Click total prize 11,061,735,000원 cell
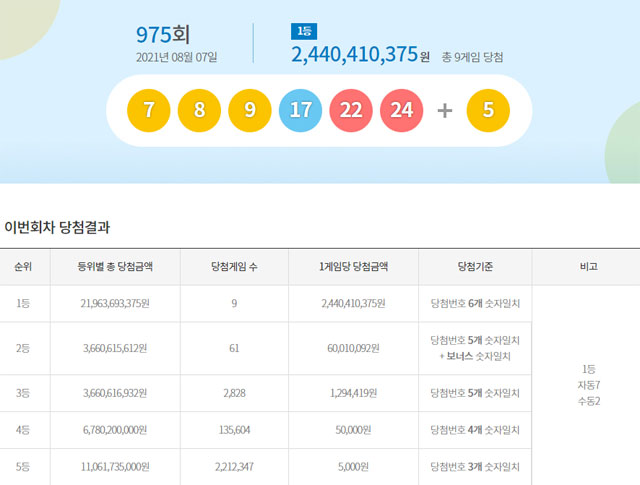Screen dimensions: 640x485 point(115,467)
